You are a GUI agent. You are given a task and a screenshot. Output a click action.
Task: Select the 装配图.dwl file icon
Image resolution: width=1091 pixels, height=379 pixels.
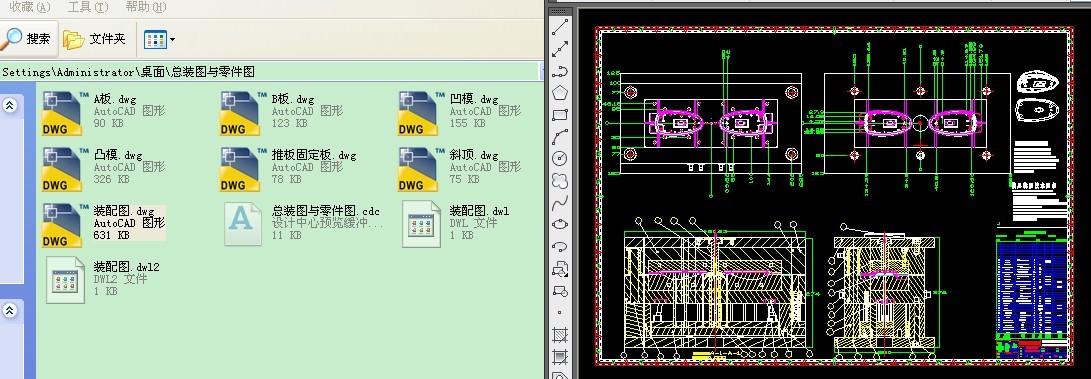(422, 224)
